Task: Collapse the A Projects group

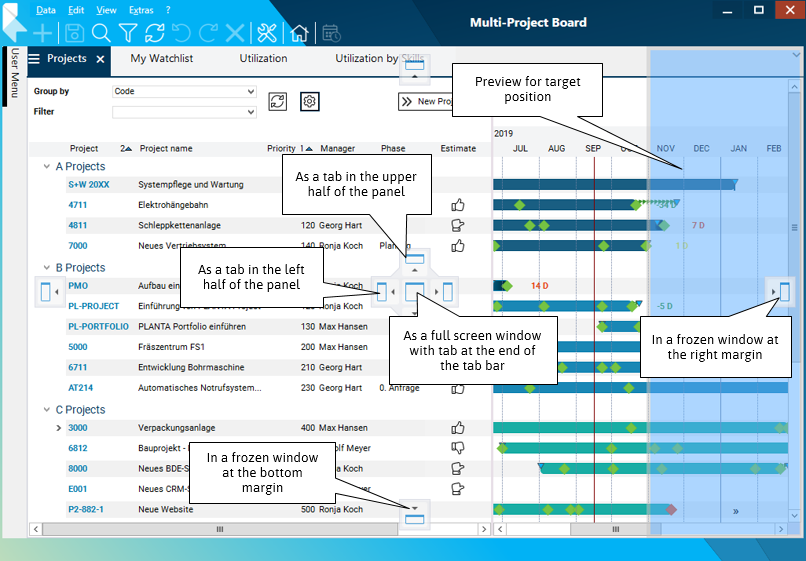Action: coord(46,167)
